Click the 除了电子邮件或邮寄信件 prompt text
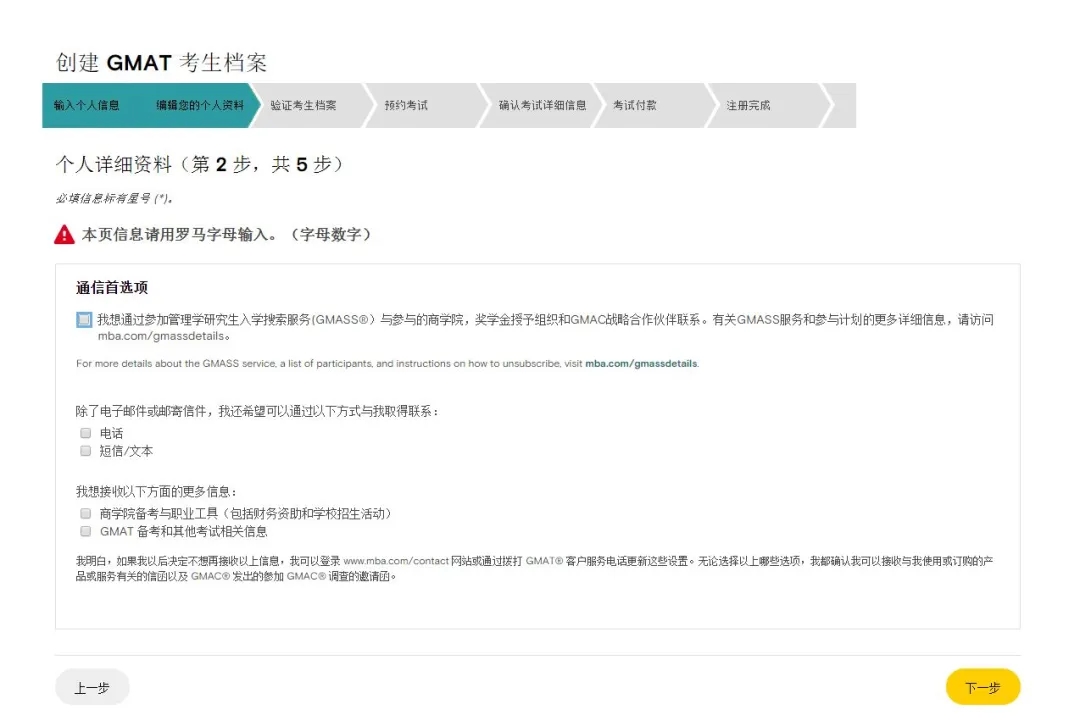1080x721 pixels. [258, 411]
